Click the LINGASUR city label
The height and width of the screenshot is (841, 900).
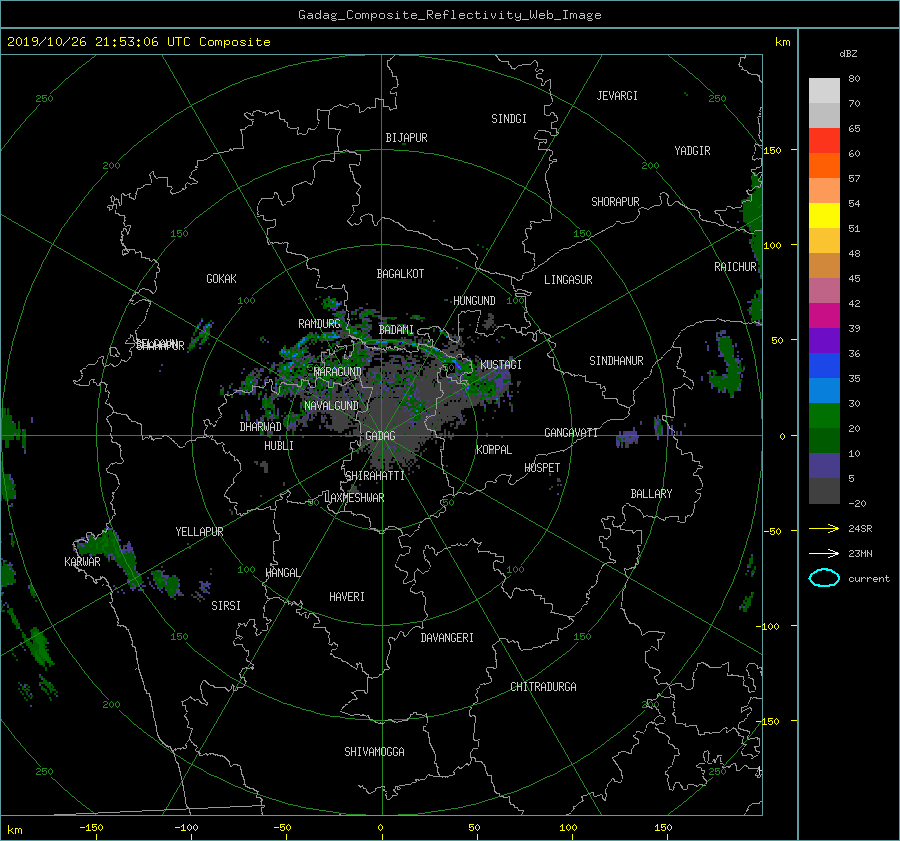coord(568,280)
